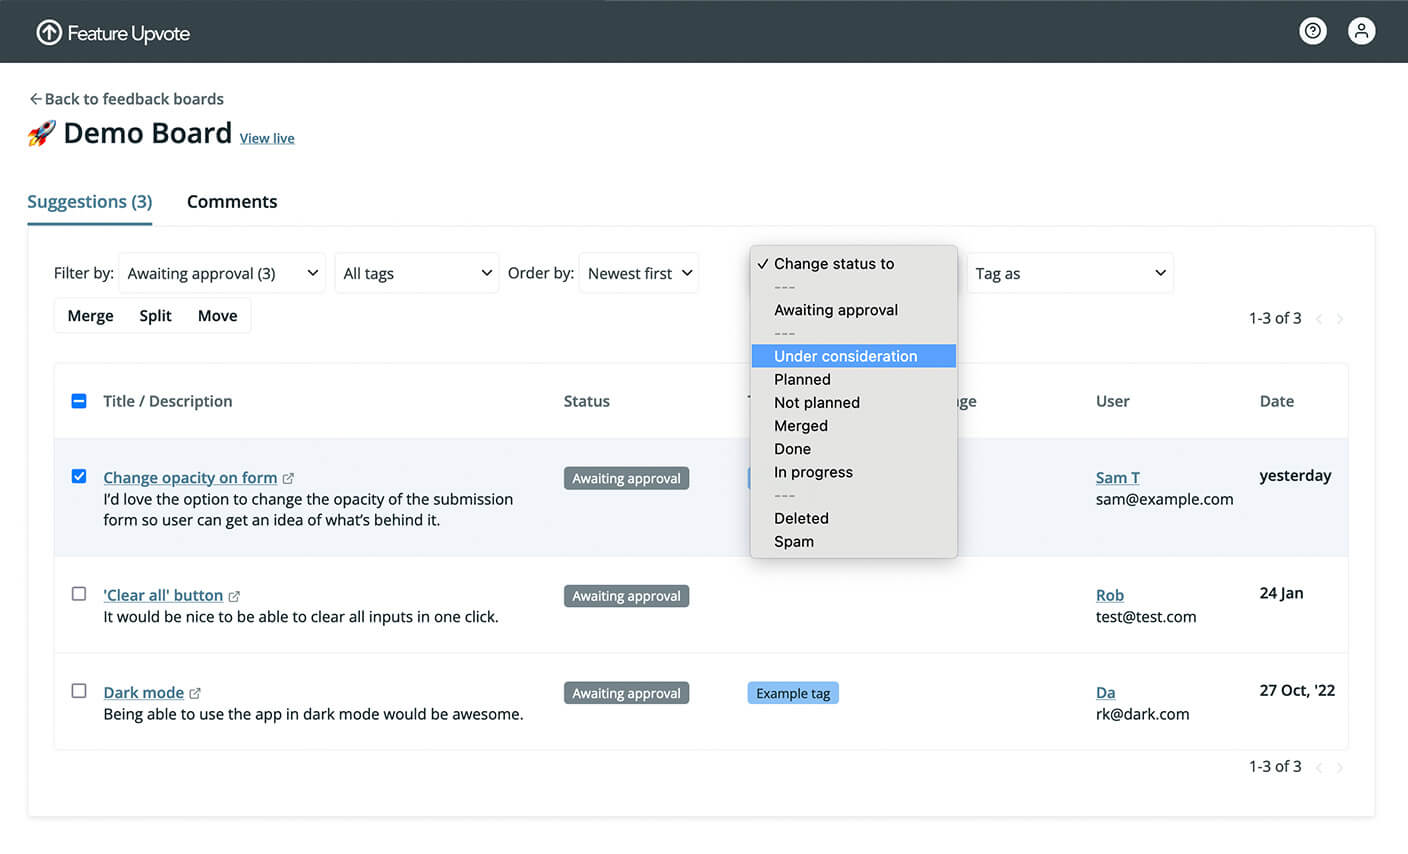Choose Under consideration in status menu
Screen dimensions: 1408x854
[853, 356]
